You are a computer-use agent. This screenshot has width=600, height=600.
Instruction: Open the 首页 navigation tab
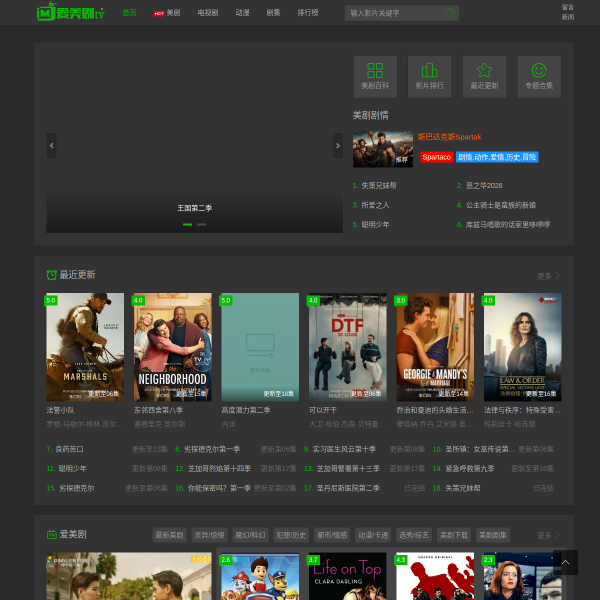[129, 13]
